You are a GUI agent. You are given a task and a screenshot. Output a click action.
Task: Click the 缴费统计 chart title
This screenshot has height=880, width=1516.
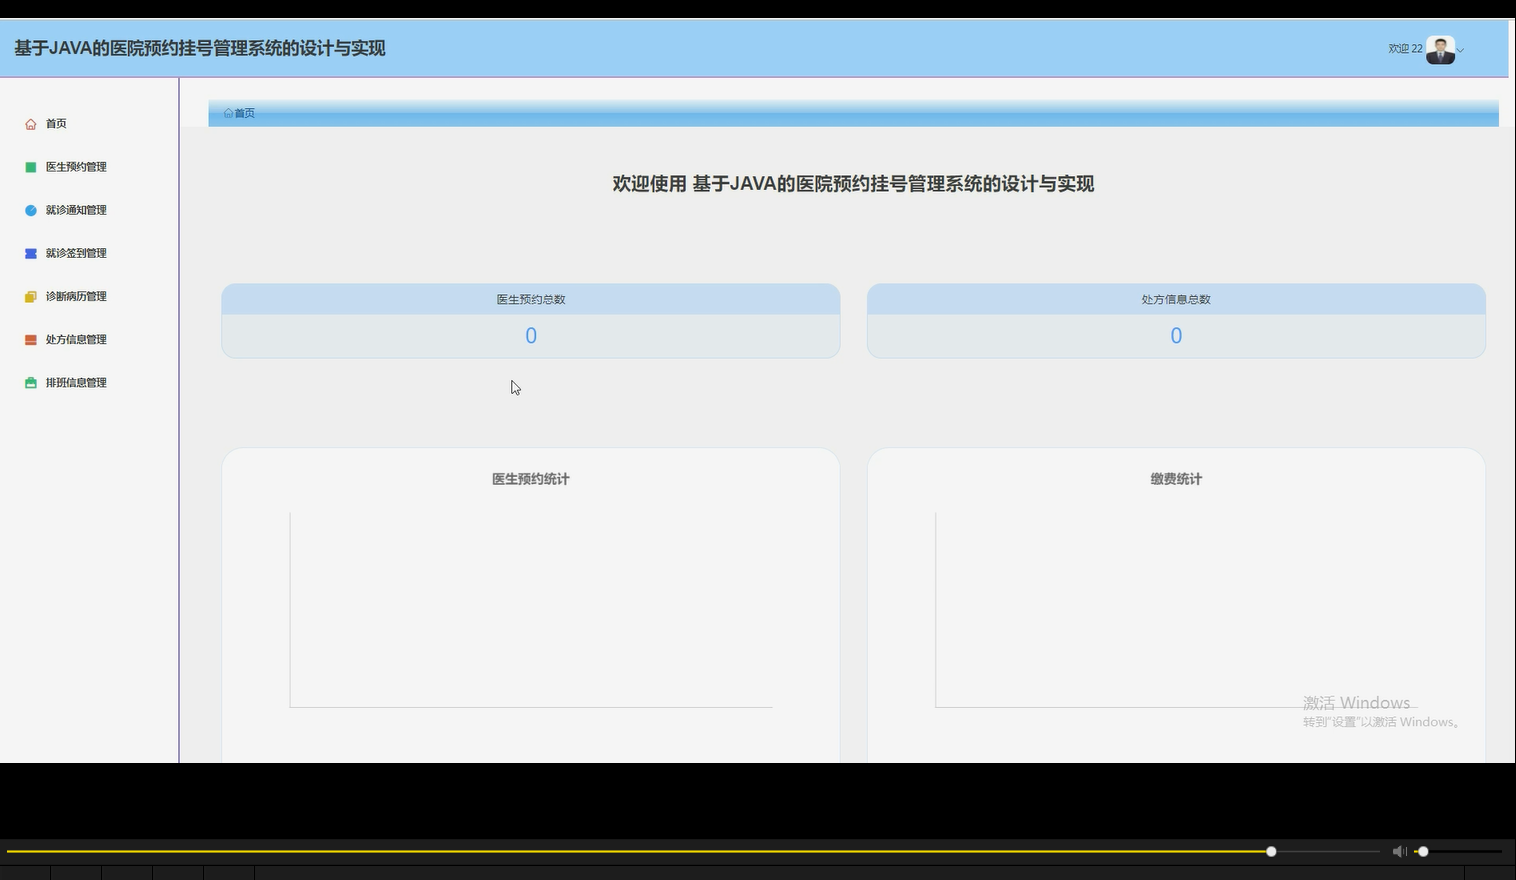[1176, 479]
